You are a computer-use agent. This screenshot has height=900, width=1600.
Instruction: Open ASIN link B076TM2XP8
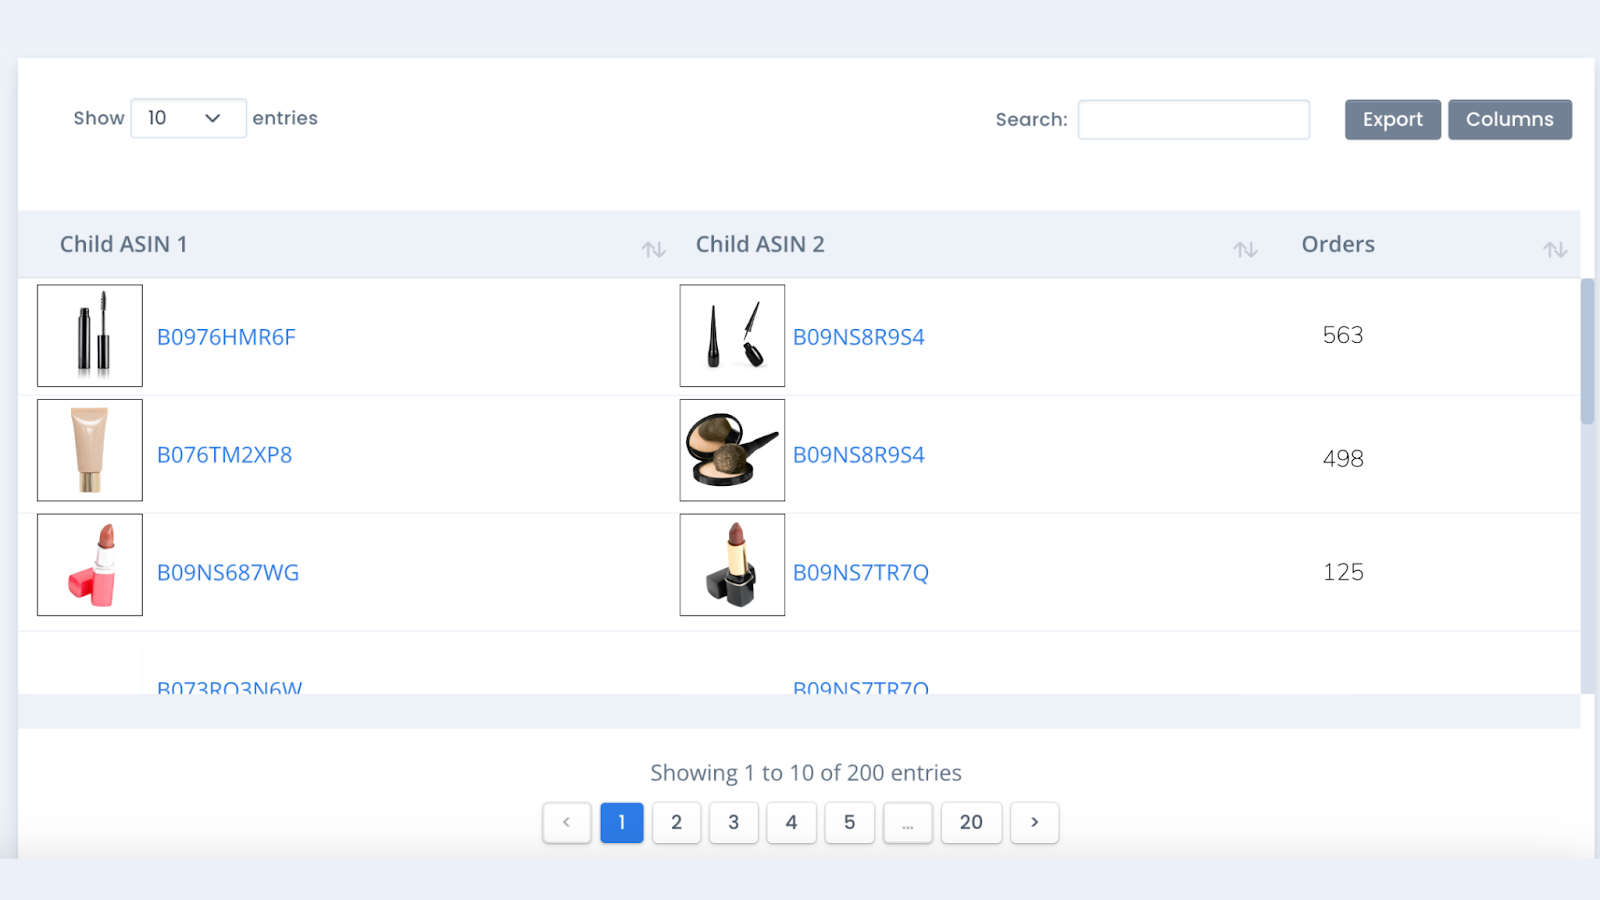(x=225, y=455)
